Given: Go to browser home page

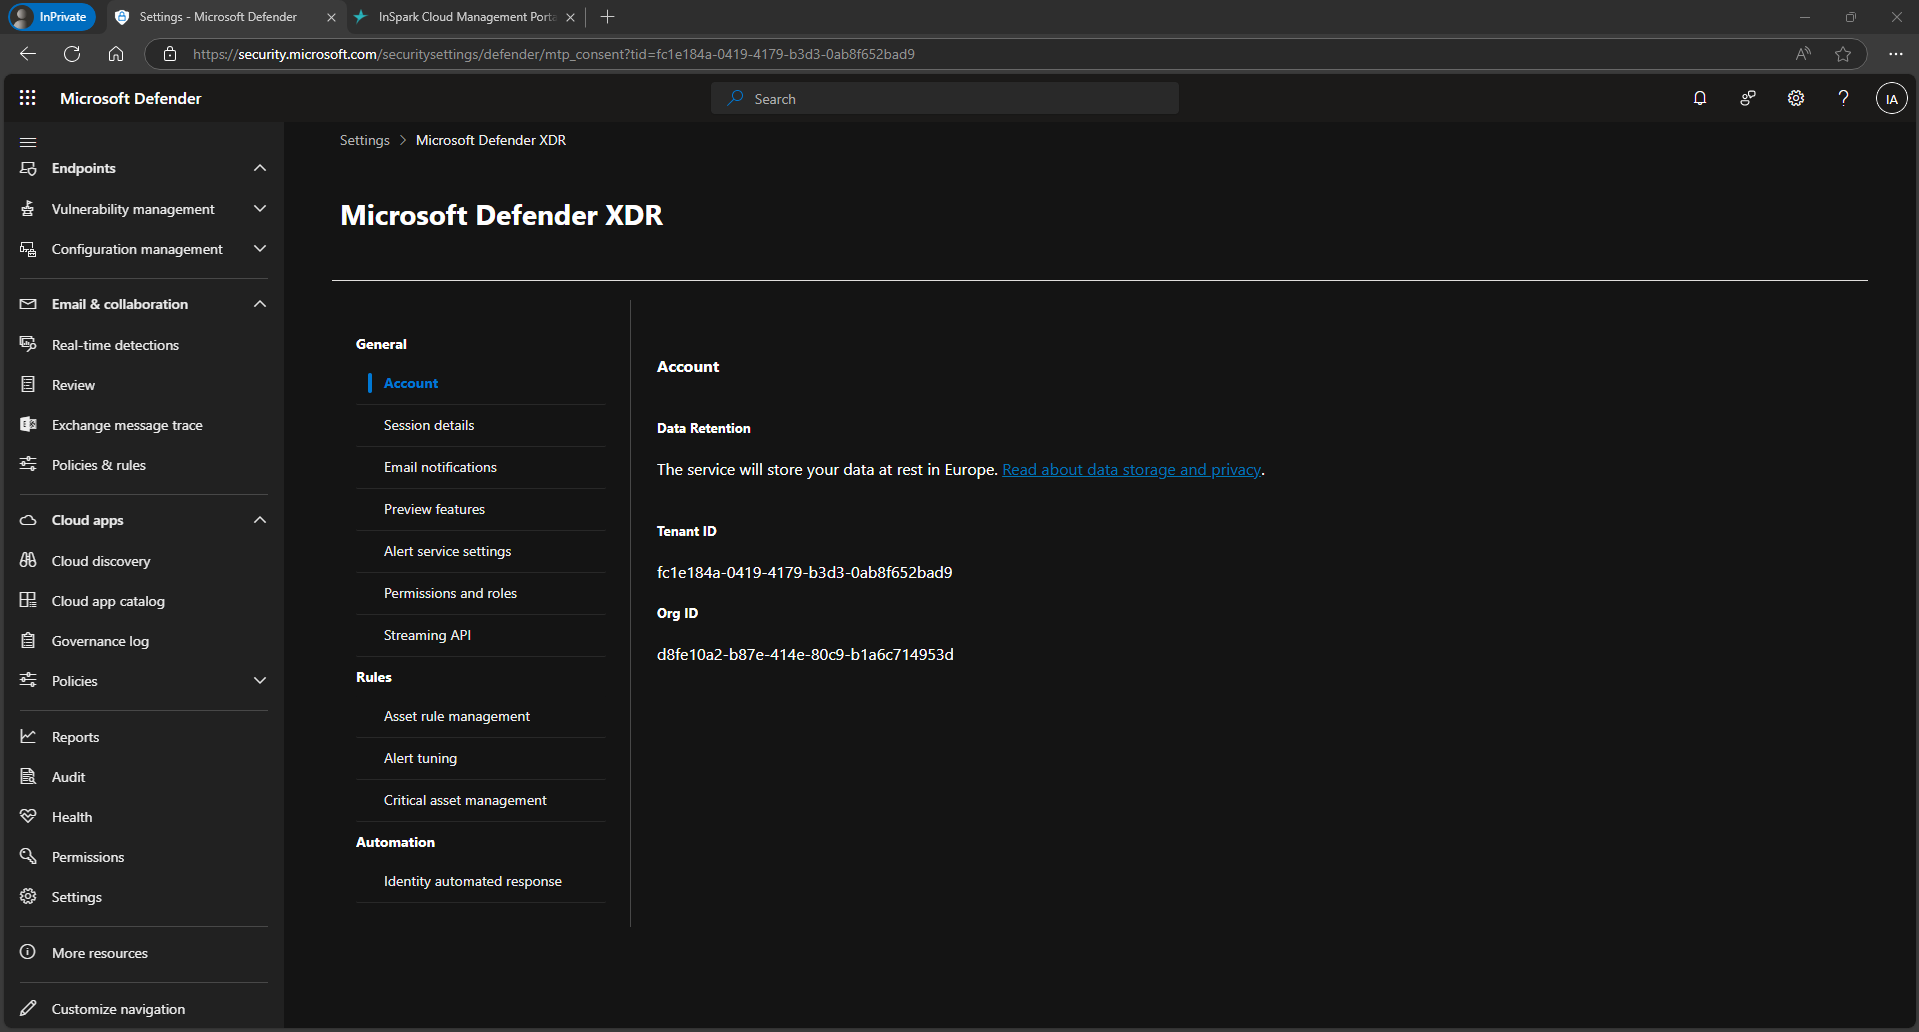Looking at the screenshot, I should tap(116, 54).
